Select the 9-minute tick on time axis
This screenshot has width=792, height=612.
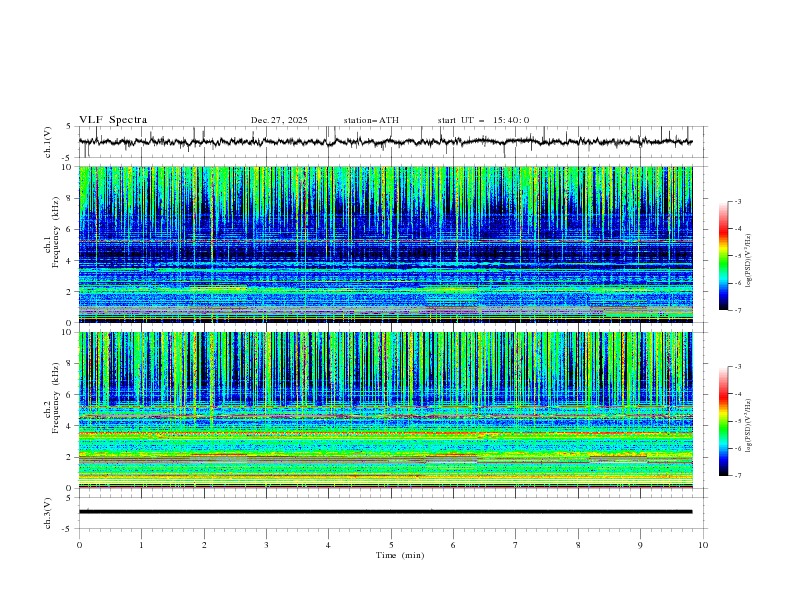coord(641,546)
